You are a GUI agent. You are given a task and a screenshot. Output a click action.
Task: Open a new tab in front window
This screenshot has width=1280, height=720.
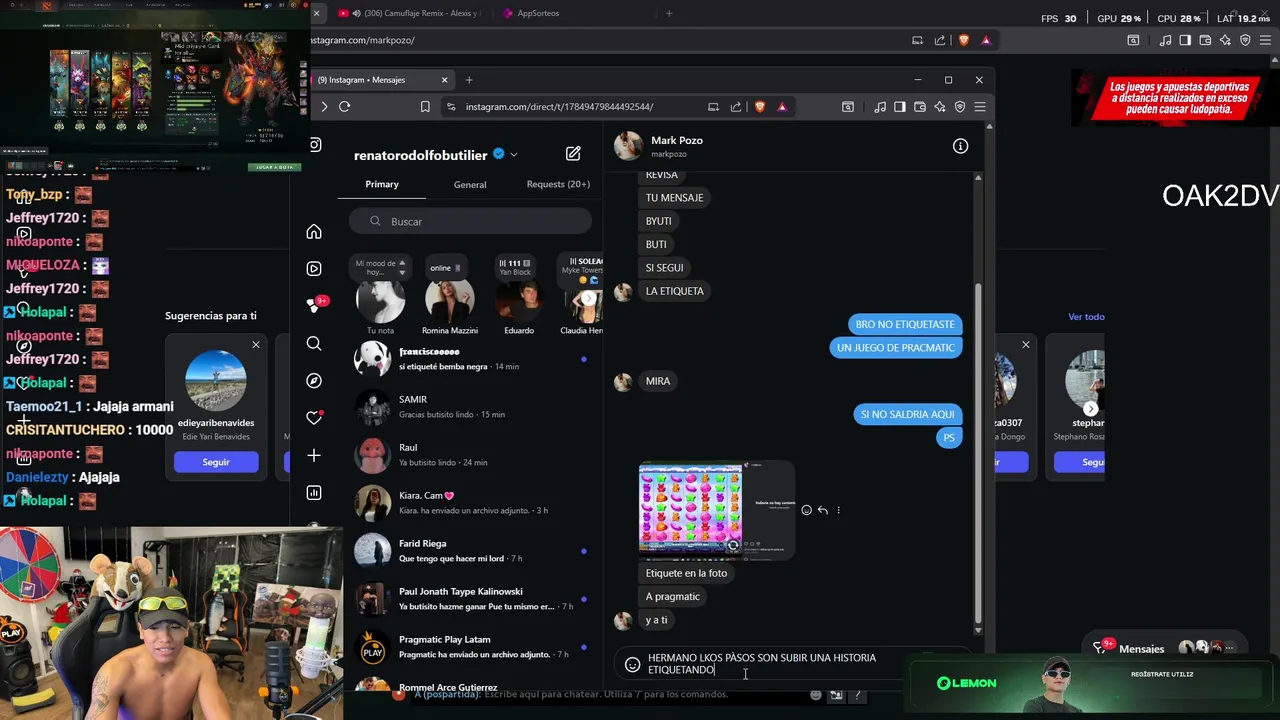pyautogui.click(x=469, y=80)
